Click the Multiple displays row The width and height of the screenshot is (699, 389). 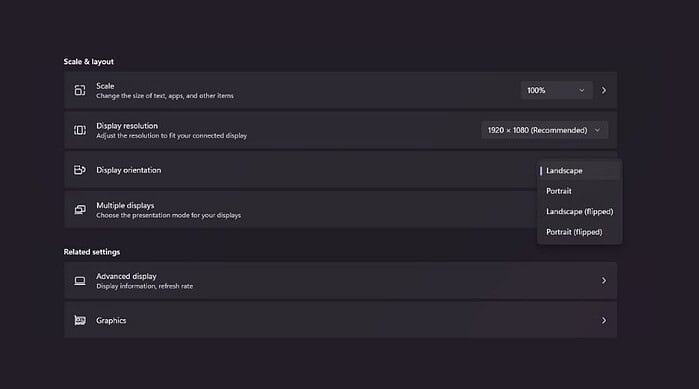[300, 210]
